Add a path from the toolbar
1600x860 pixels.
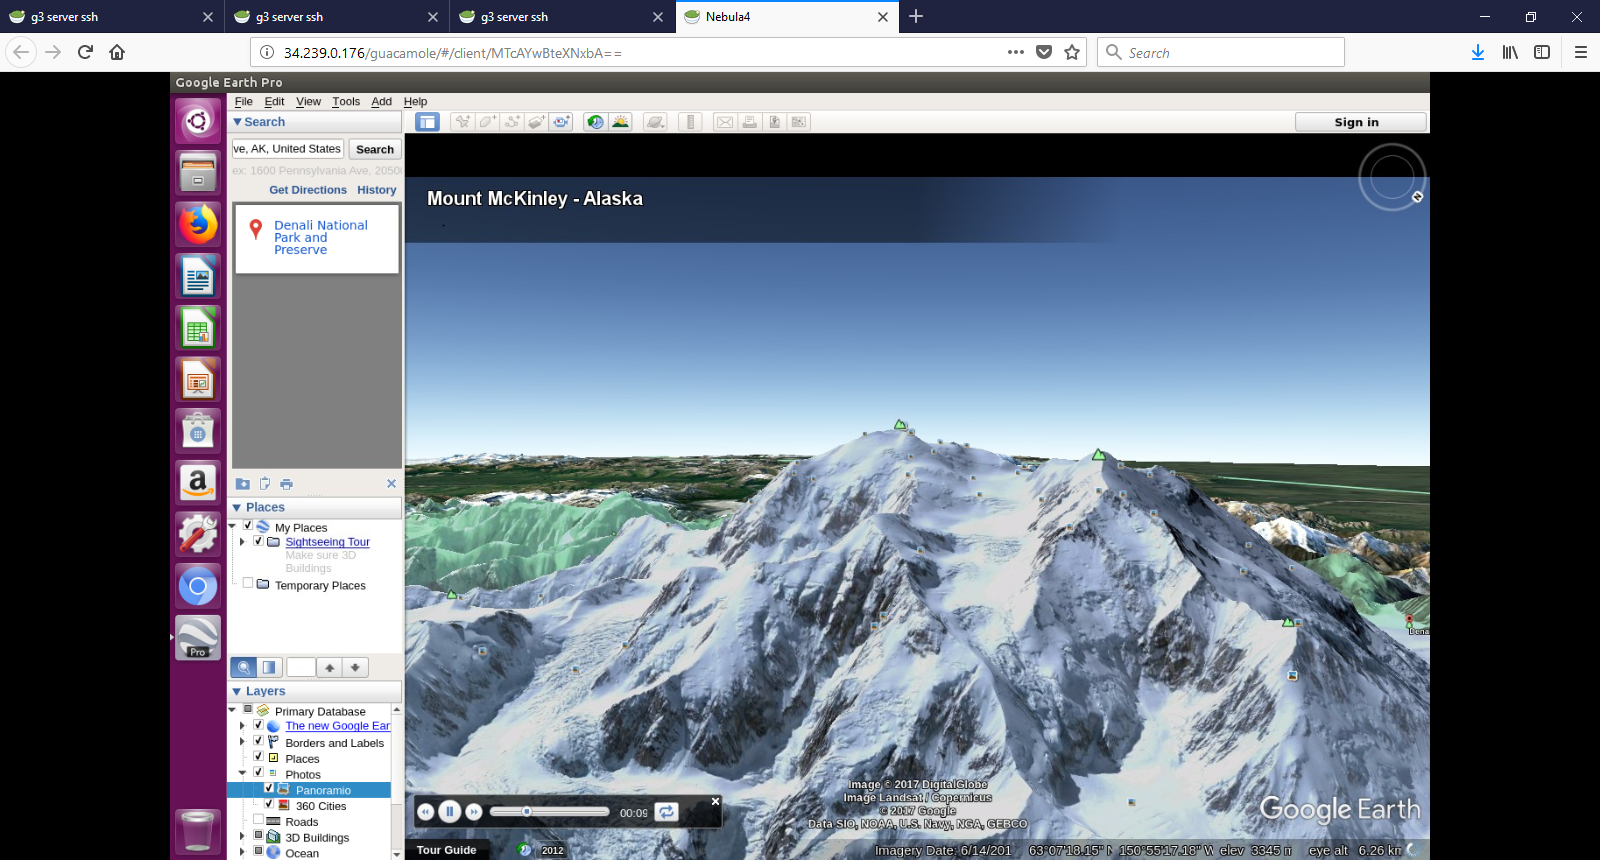pos(512,122)
